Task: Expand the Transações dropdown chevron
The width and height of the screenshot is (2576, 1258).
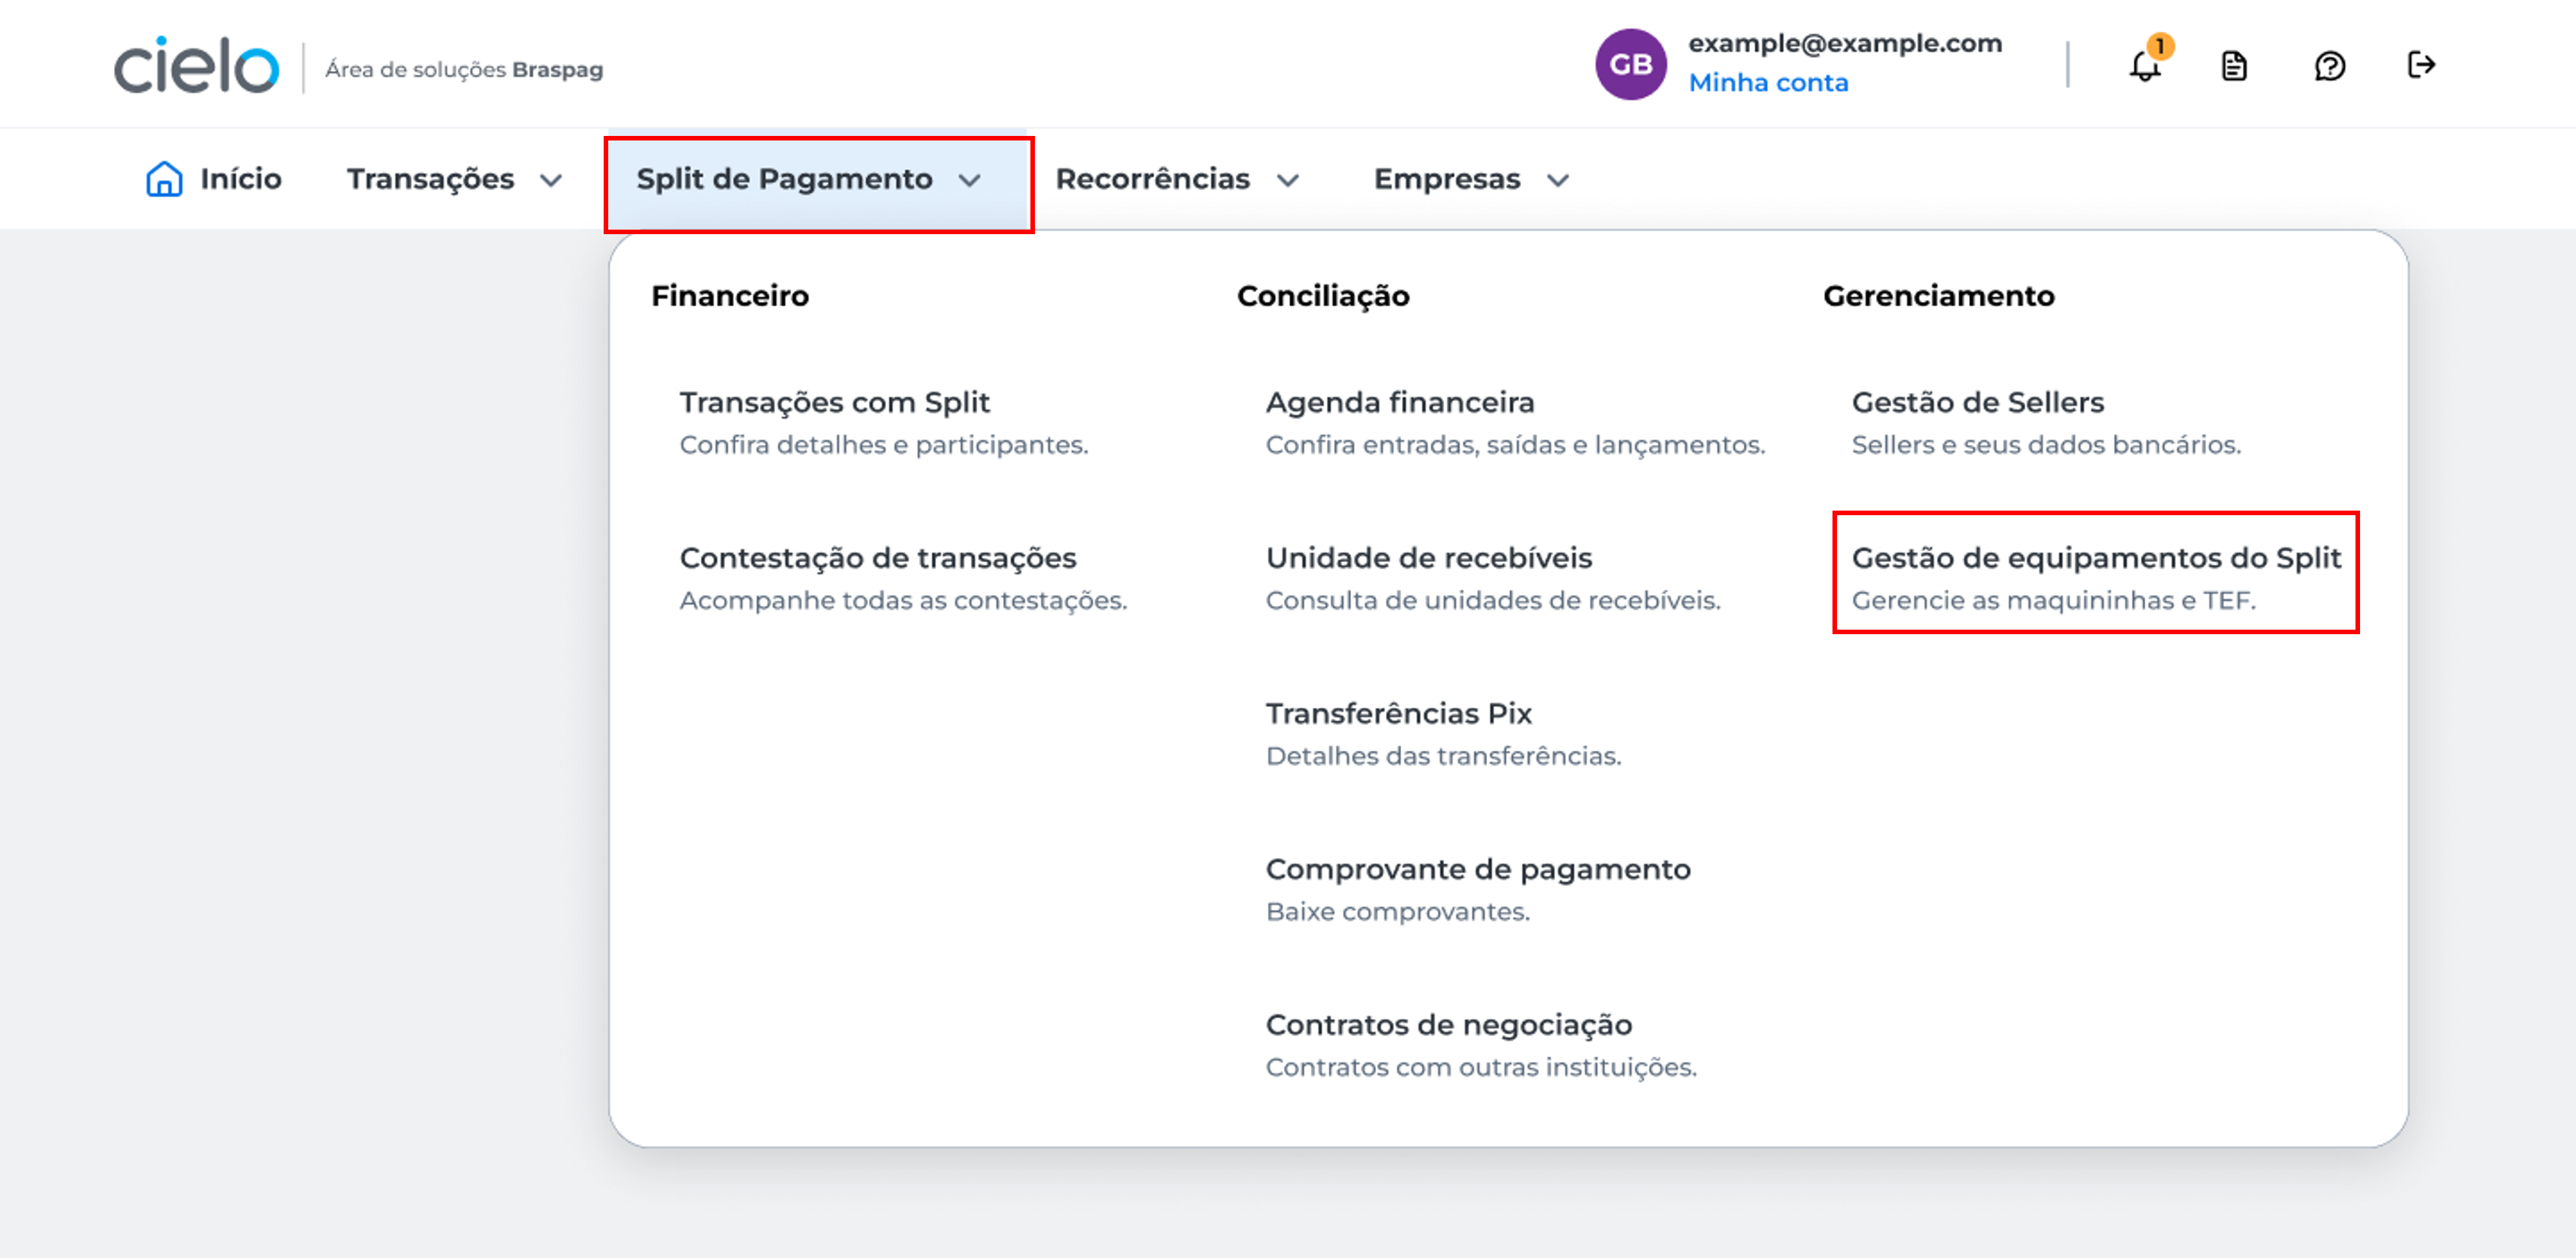Action: (x=551, y=180)
